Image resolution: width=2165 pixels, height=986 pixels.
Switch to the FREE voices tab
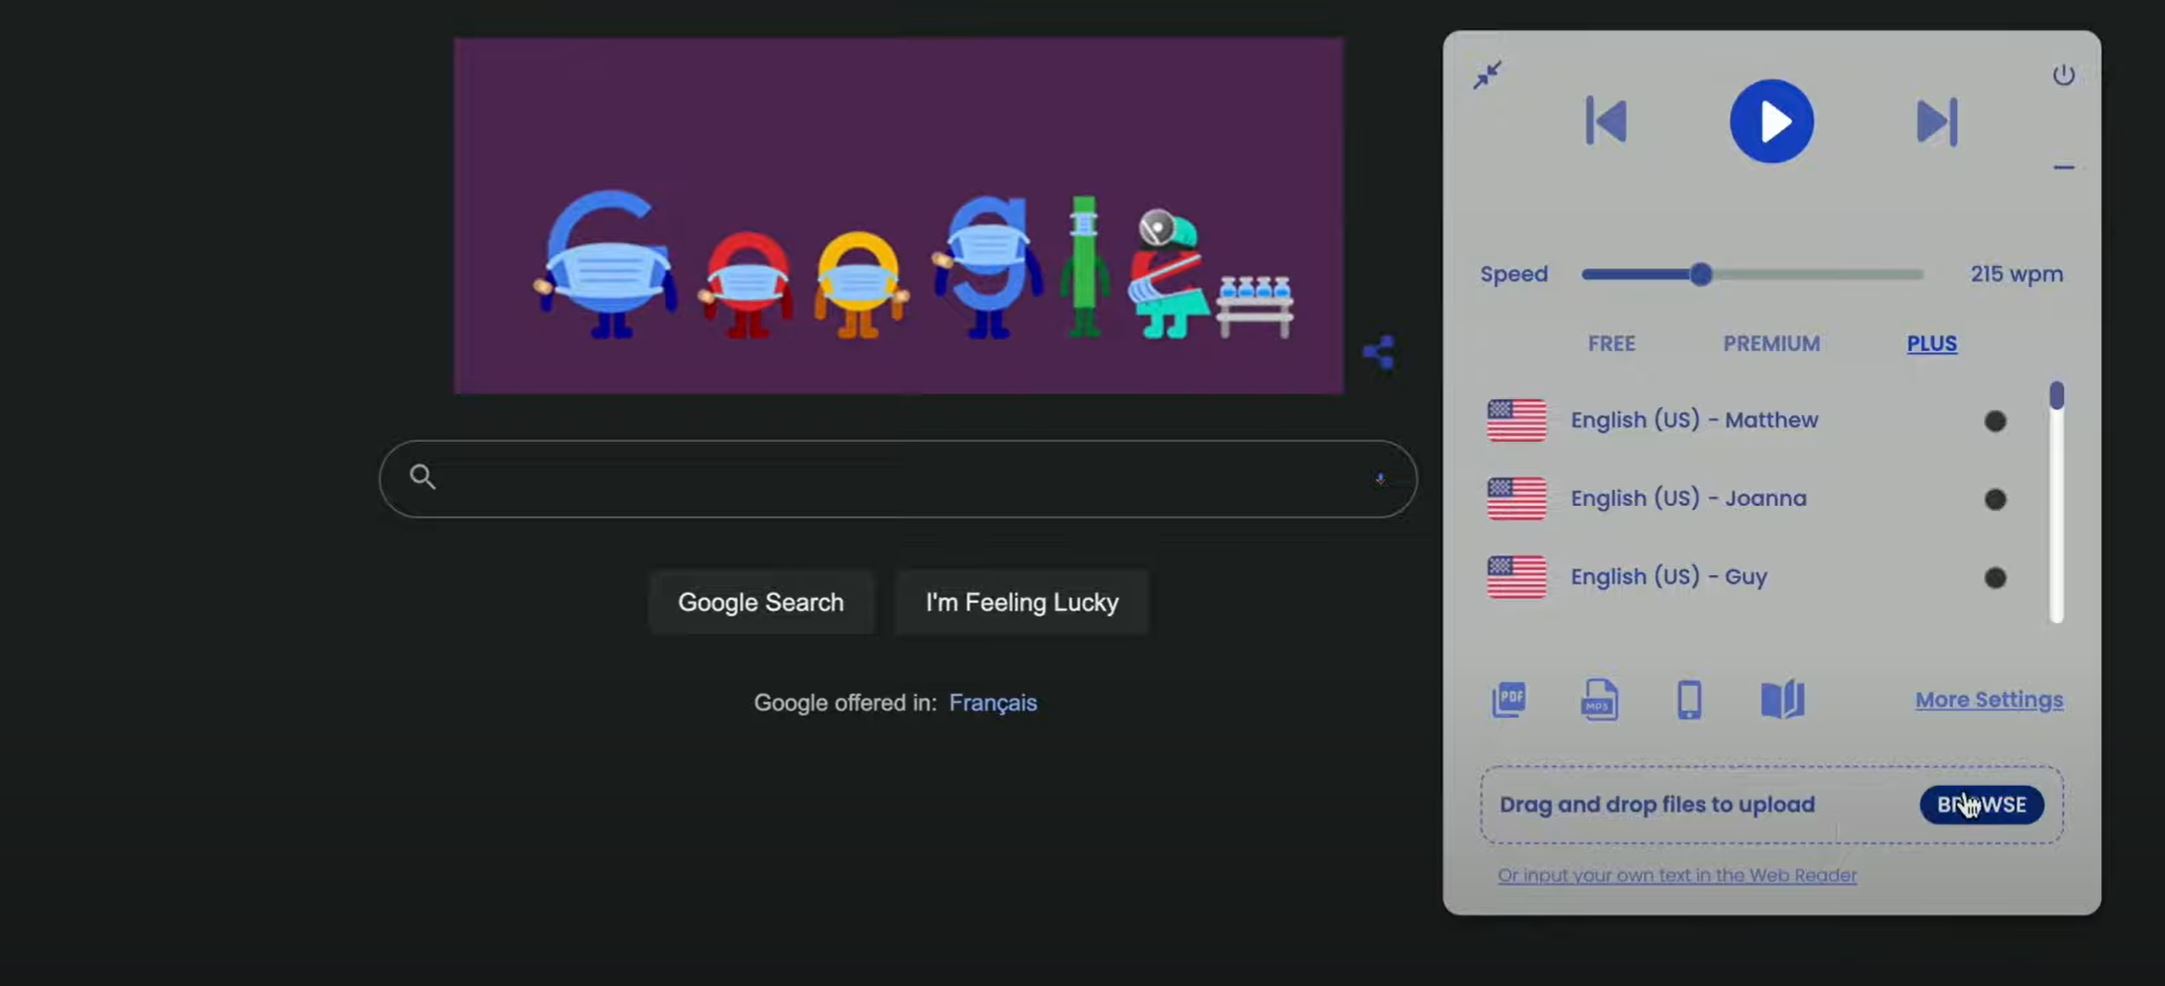pyautogui.click(x=1611, y=344)
